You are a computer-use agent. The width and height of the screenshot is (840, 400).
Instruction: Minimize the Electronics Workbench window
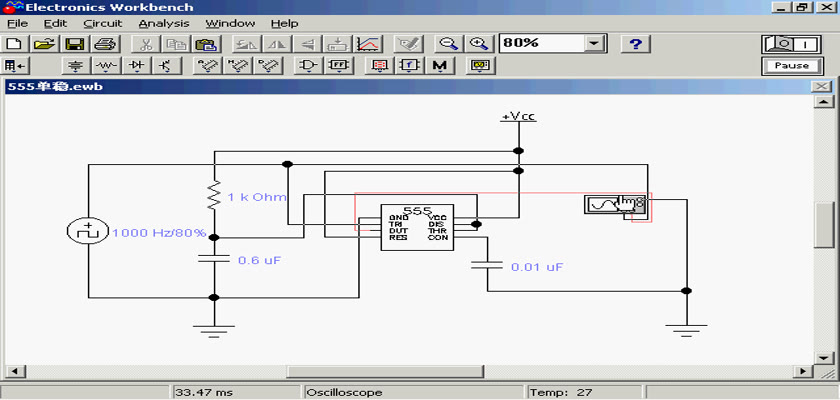point(783,7)
